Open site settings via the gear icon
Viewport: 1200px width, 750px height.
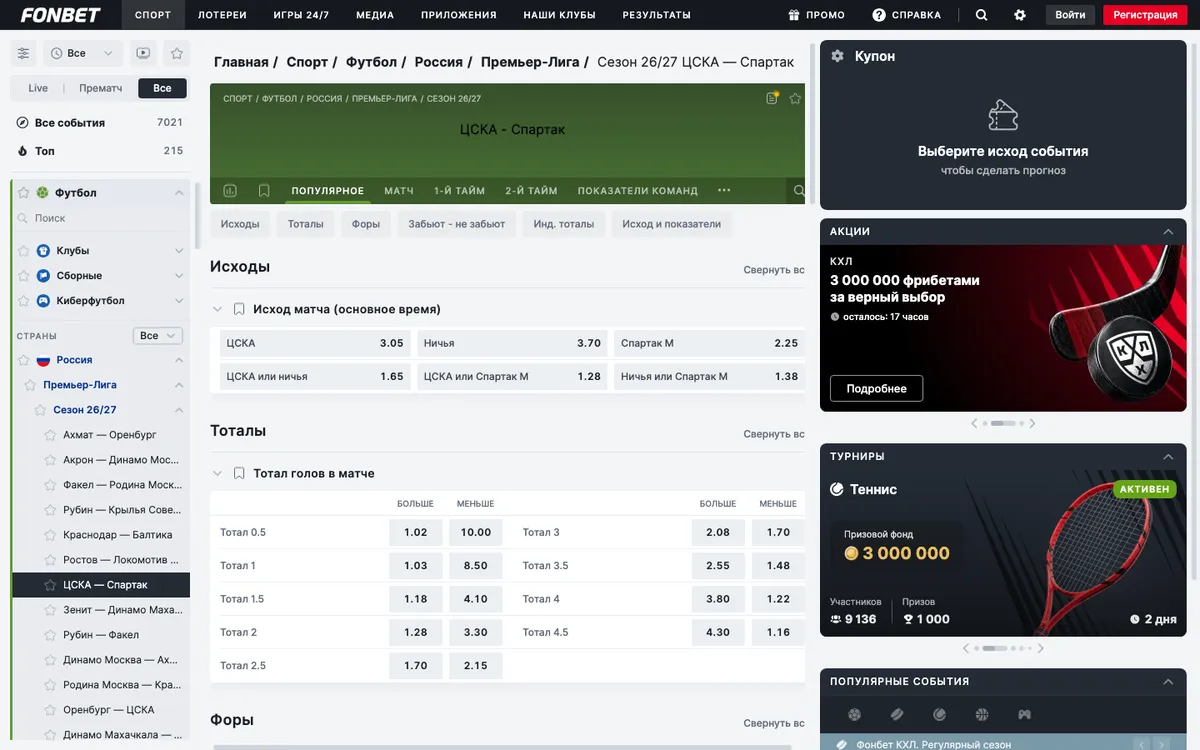tap(1020, 15)
